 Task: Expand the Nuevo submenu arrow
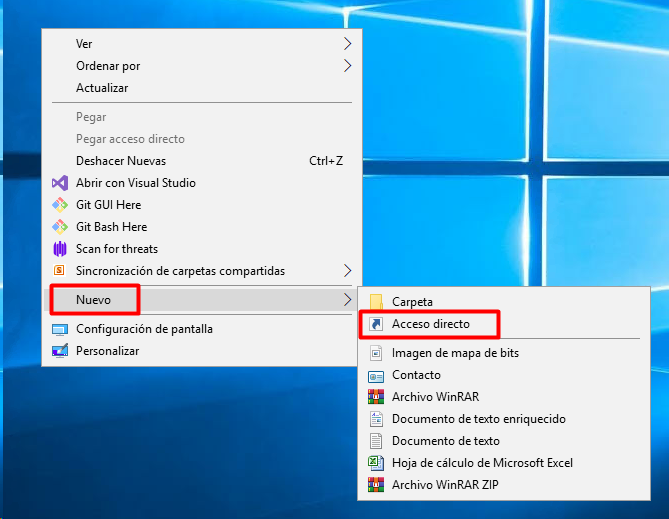347,300
